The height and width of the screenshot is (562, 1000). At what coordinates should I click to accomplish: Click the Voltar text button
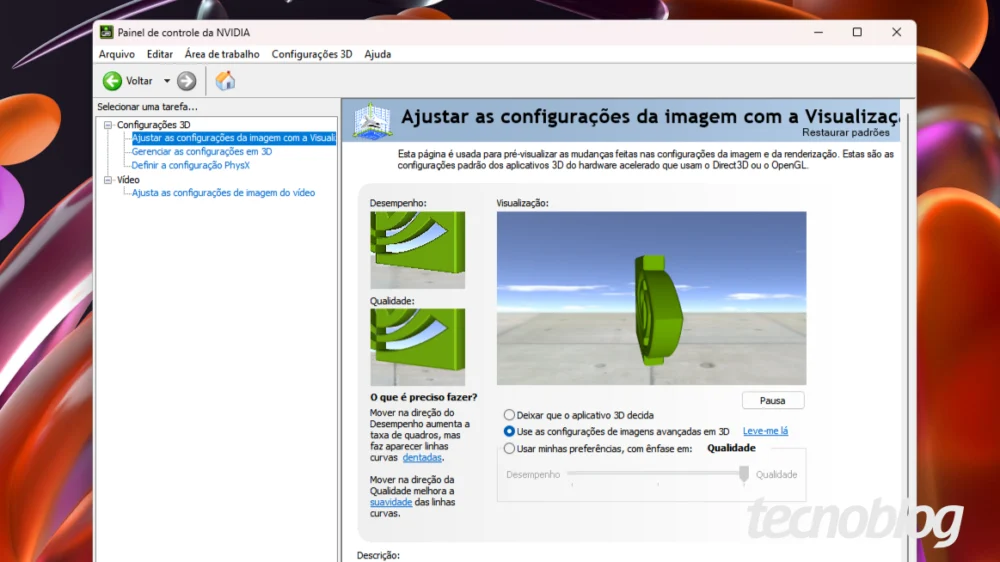pyautogui.click(x=139, y=81)
